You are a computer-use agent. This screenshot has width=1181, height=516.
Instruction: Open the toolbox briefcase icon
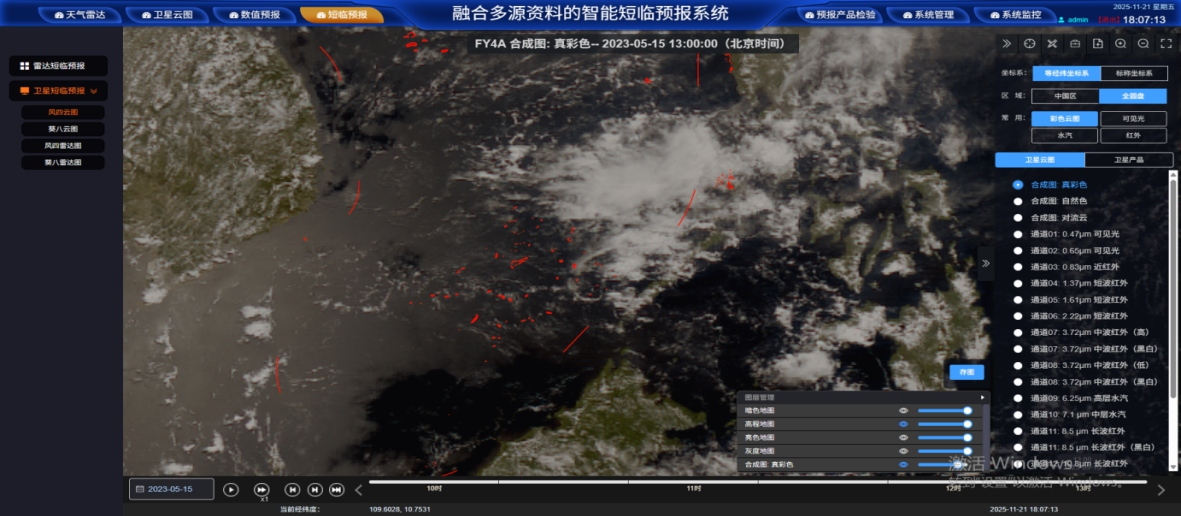pos(1075,44)
